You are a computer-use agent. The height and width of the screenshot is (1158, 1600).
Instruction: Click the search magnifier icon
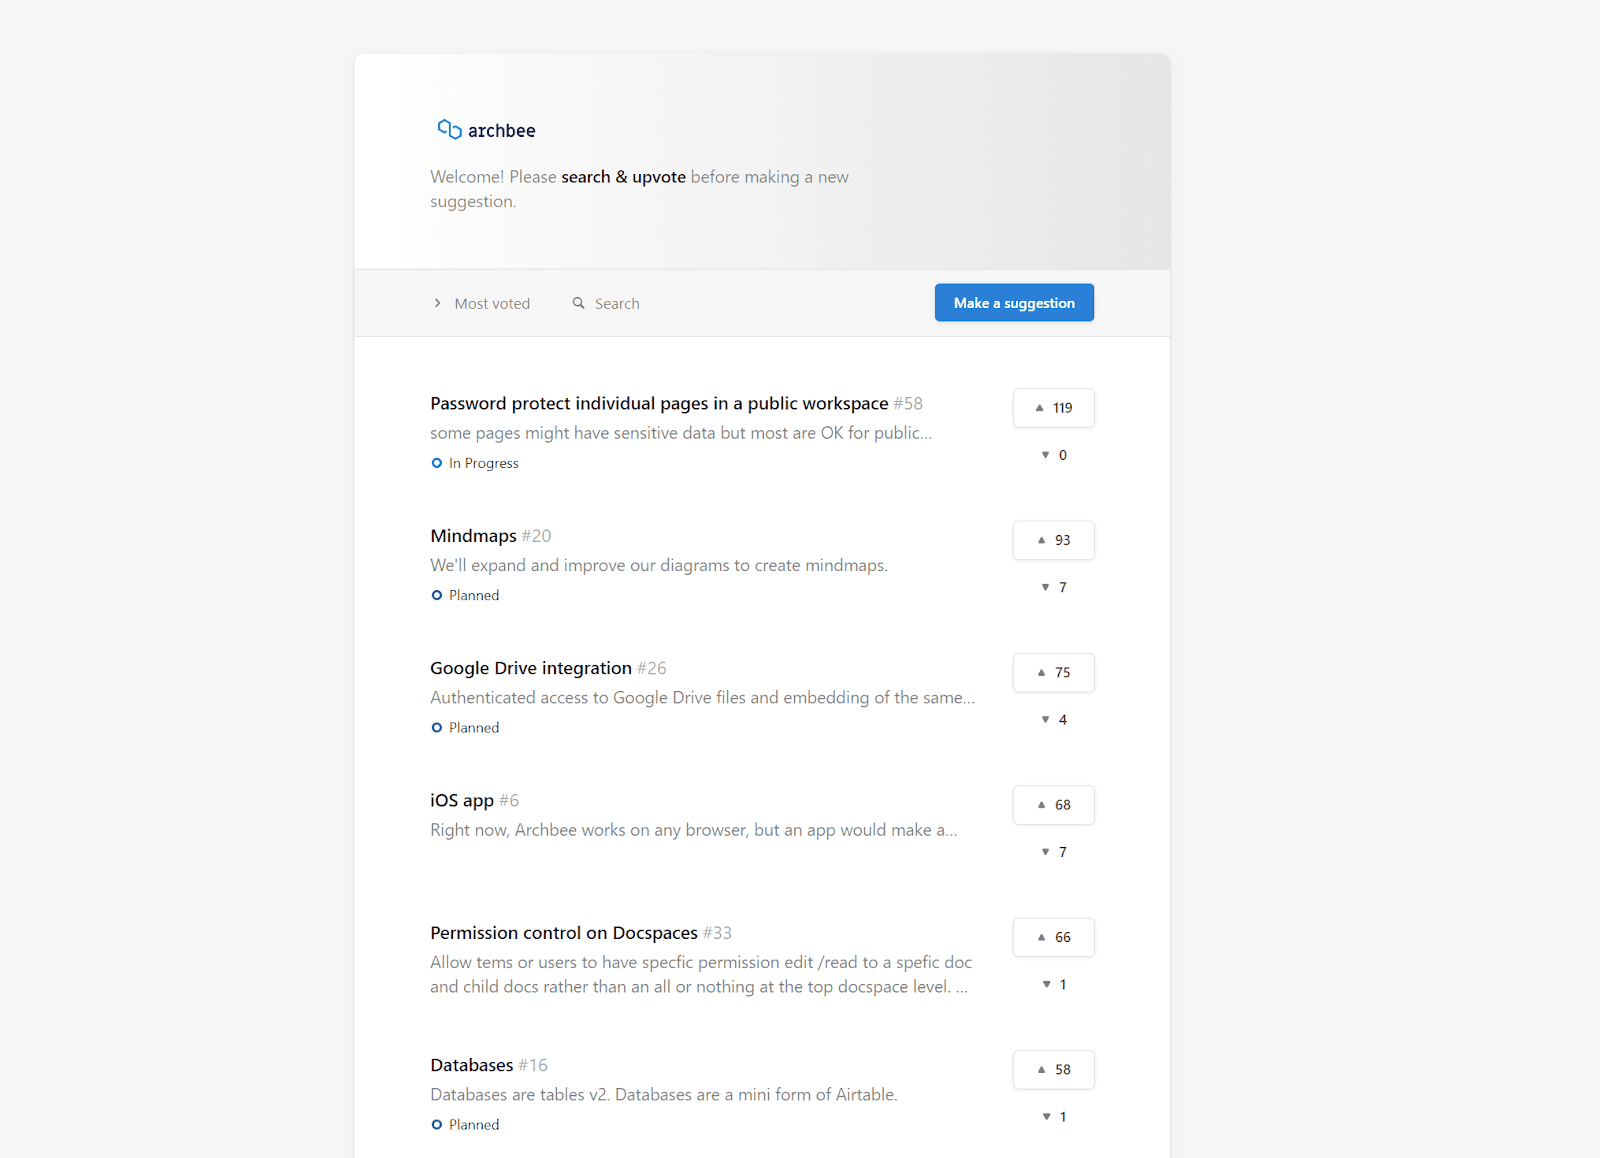578,303
